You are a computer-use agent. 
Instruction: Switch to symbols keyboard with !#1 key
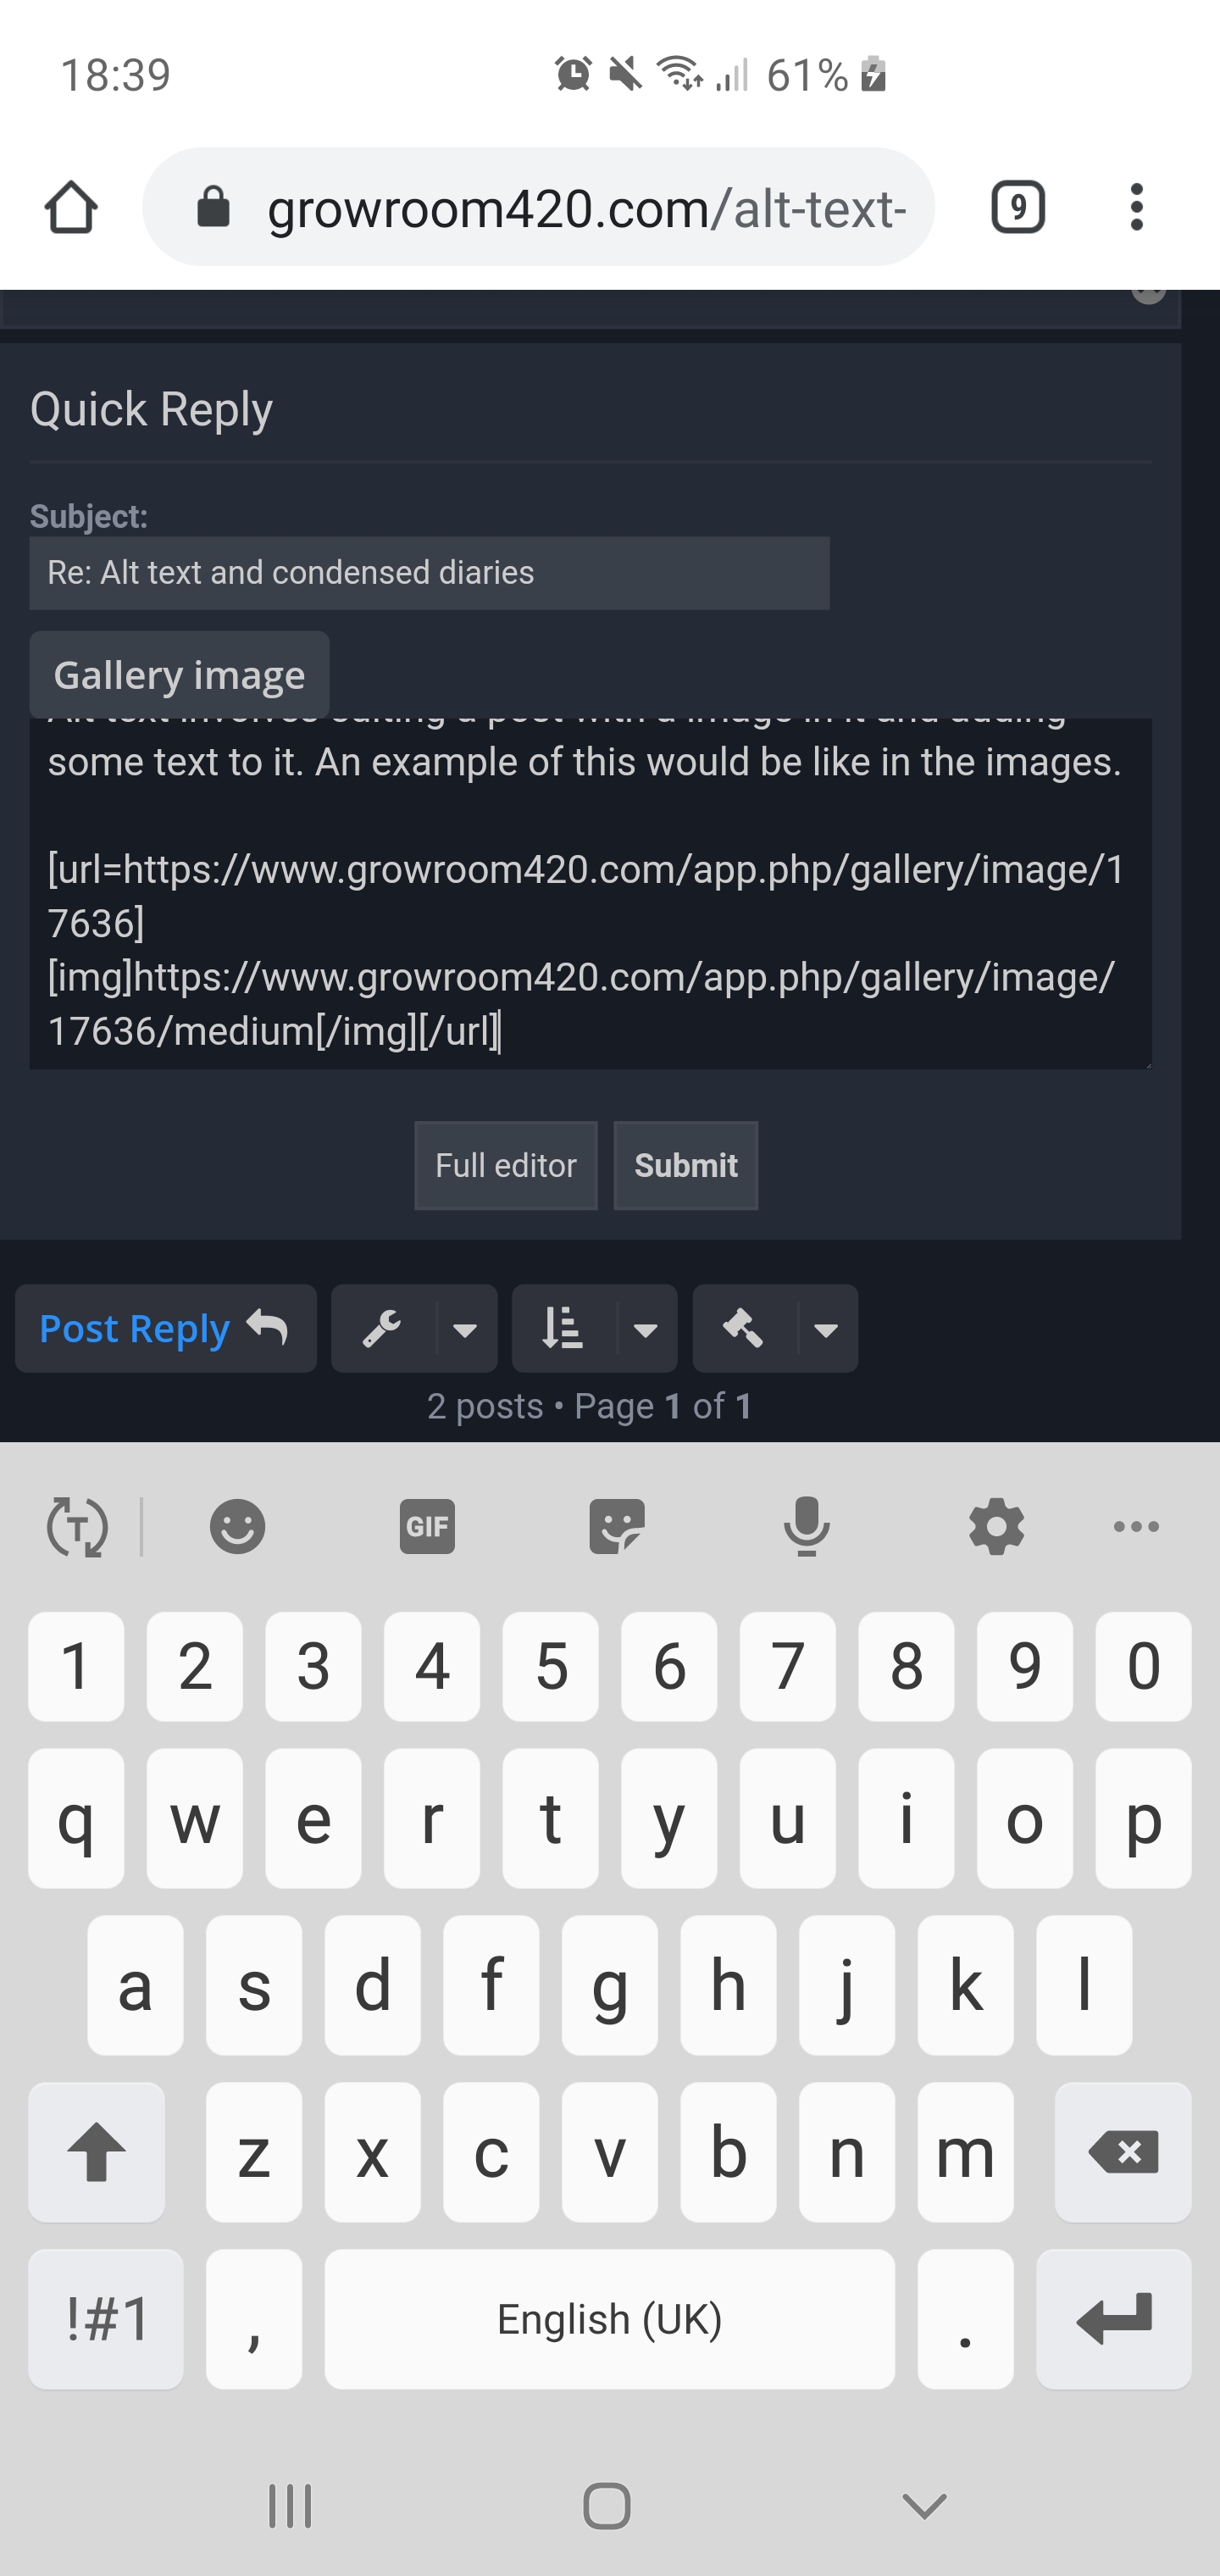[106, 2318]
